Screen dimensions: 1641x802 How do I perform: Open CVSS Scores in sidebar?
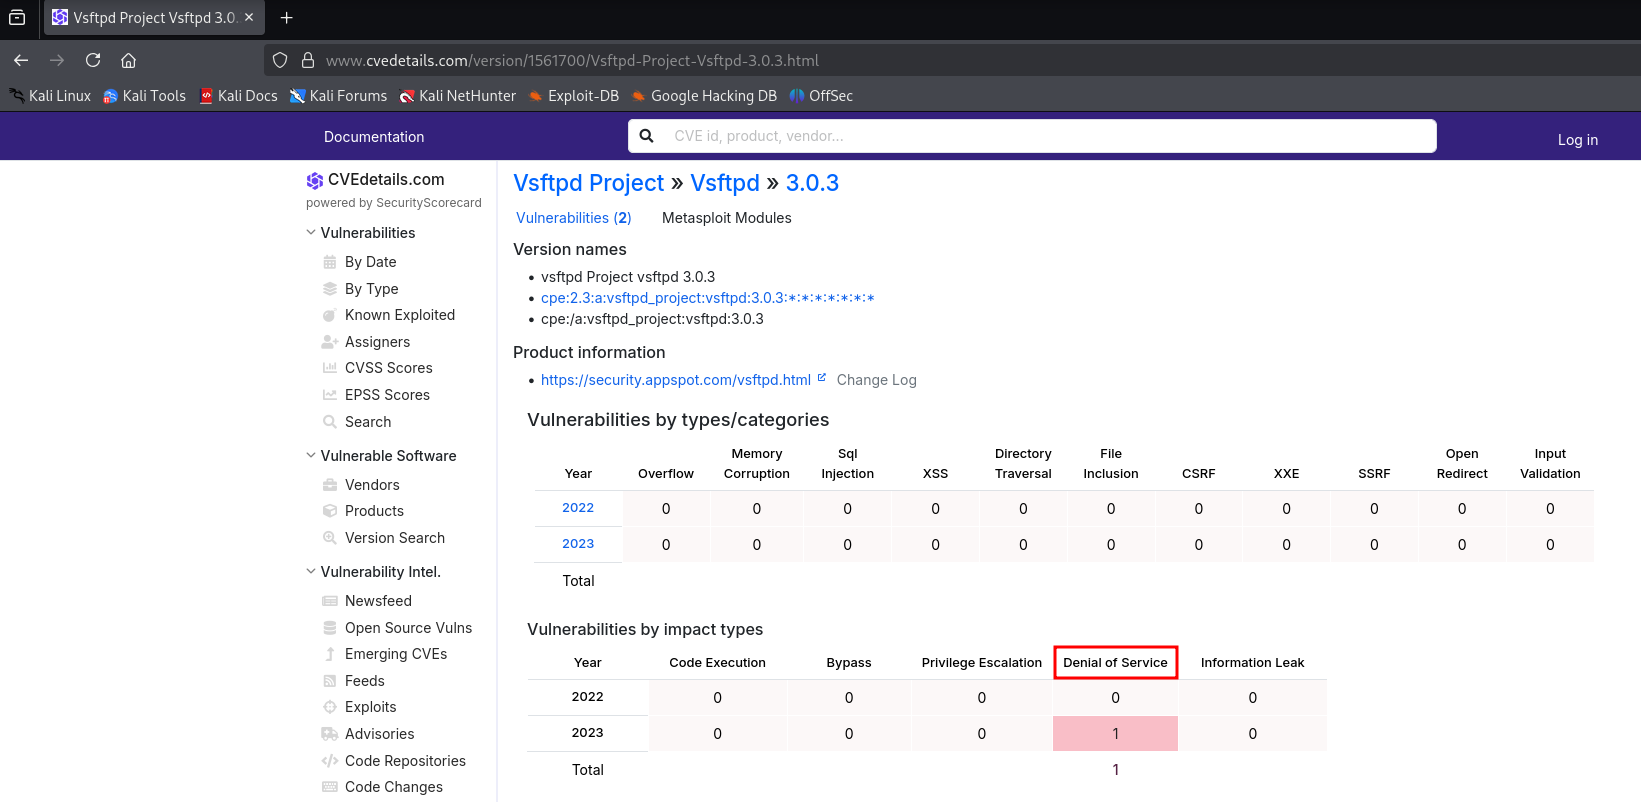pyautogui.click(x=388, y=368)
